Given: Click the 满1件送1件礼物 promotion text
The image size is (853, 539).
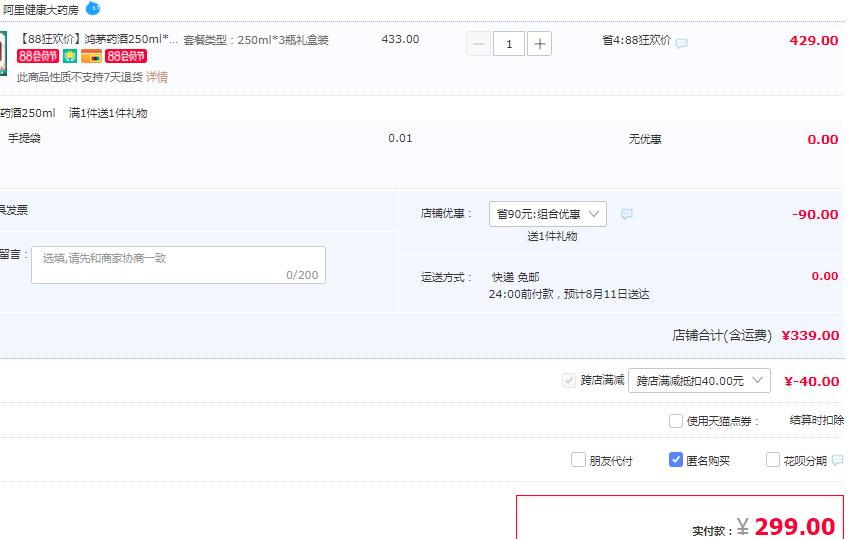Looking at the screenshot, I should pyautogui.click(x=108, y=113).
